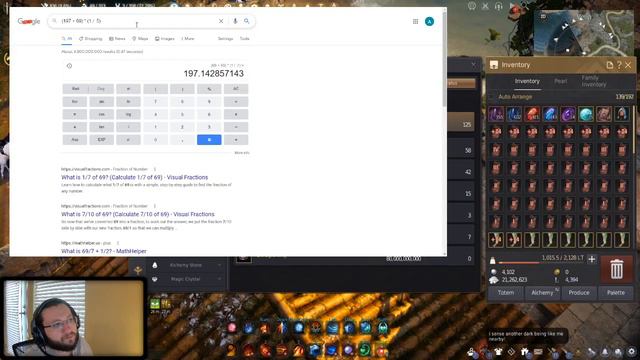Open the bell notifications icon in game menu

605,351
